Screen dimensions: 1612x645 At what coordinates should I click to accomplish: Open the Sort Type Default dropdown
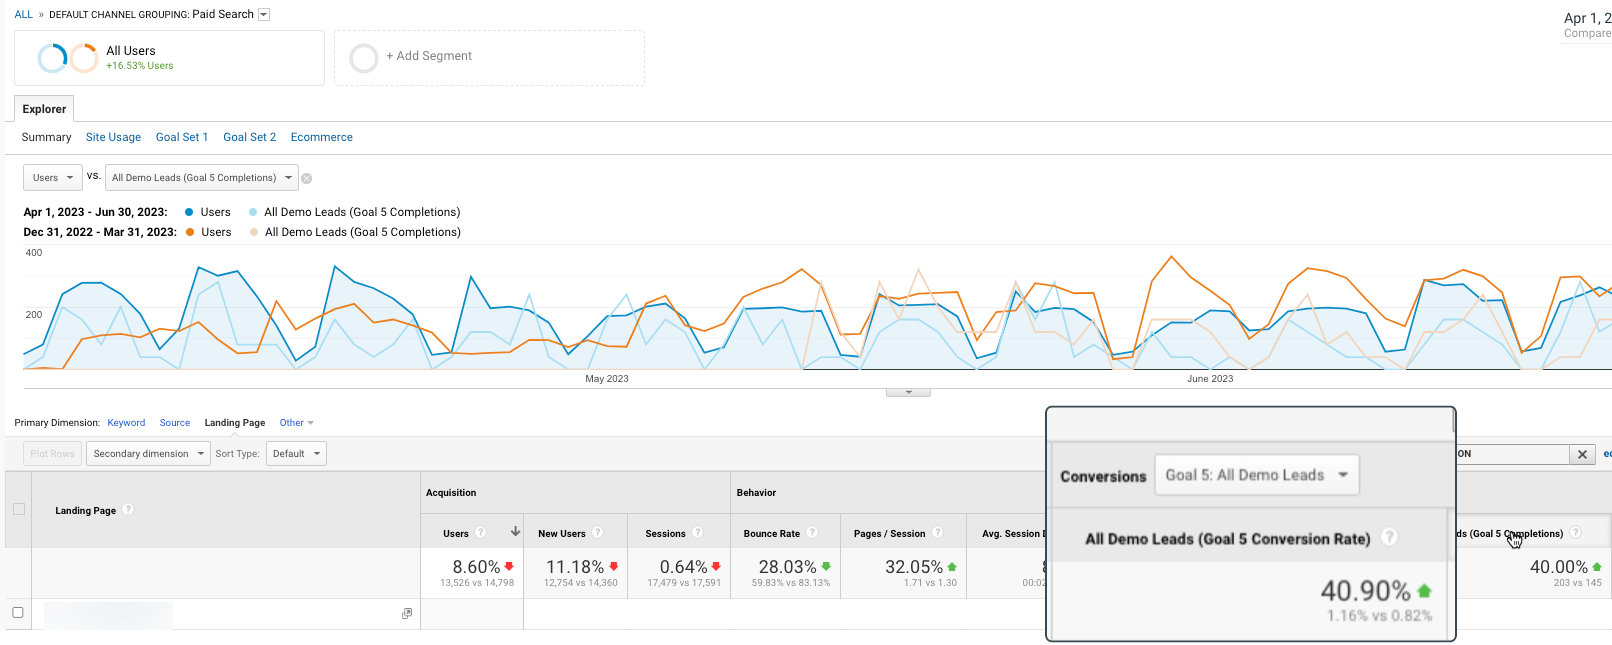click(297, 454)
